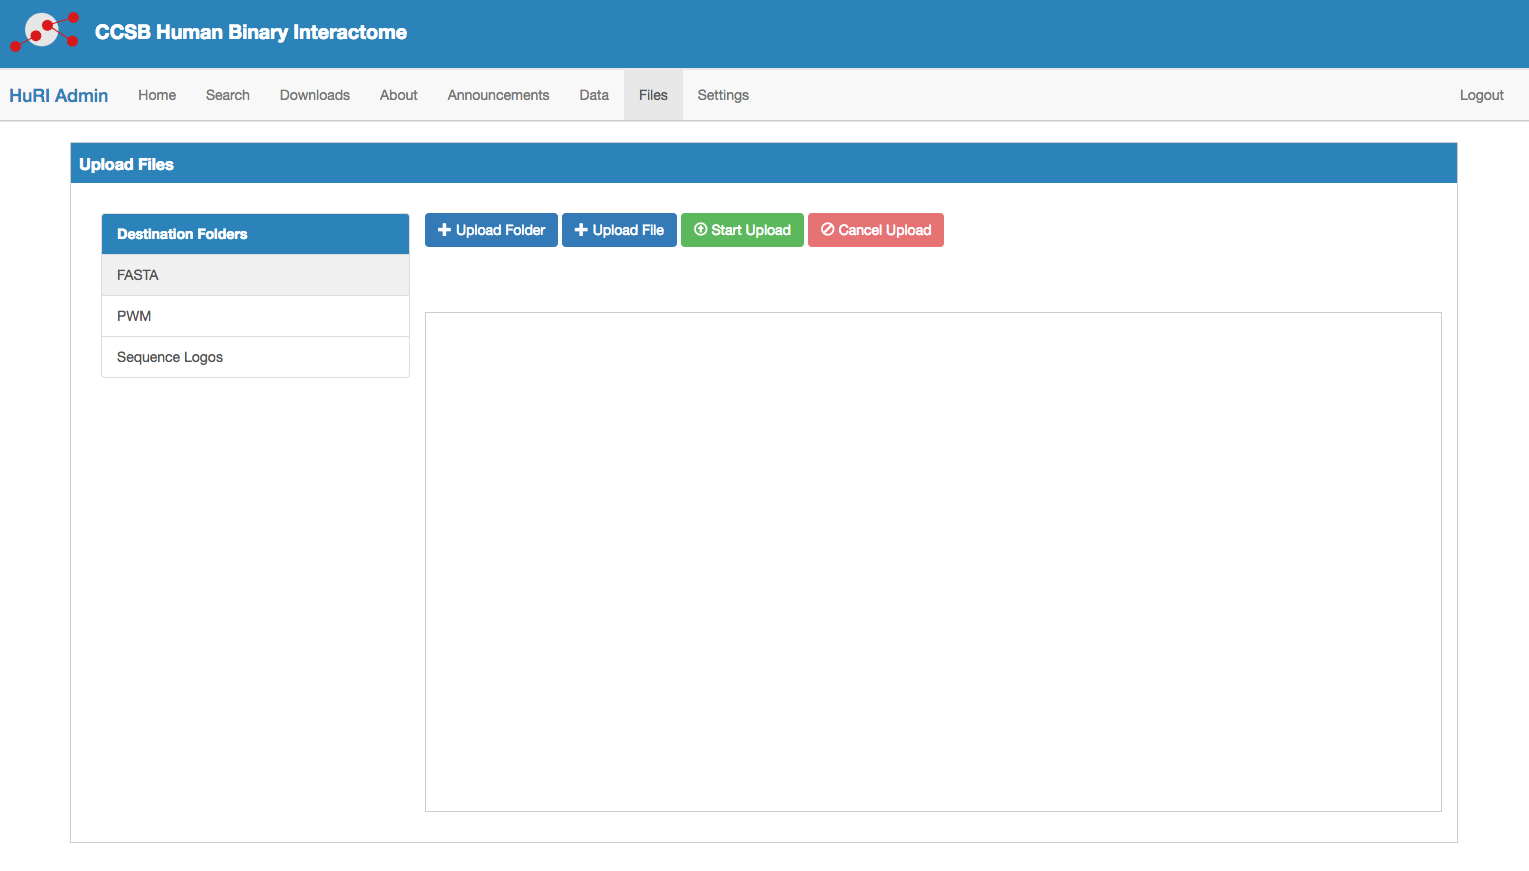Click the plus icon on Upload File

click(581, 230)
